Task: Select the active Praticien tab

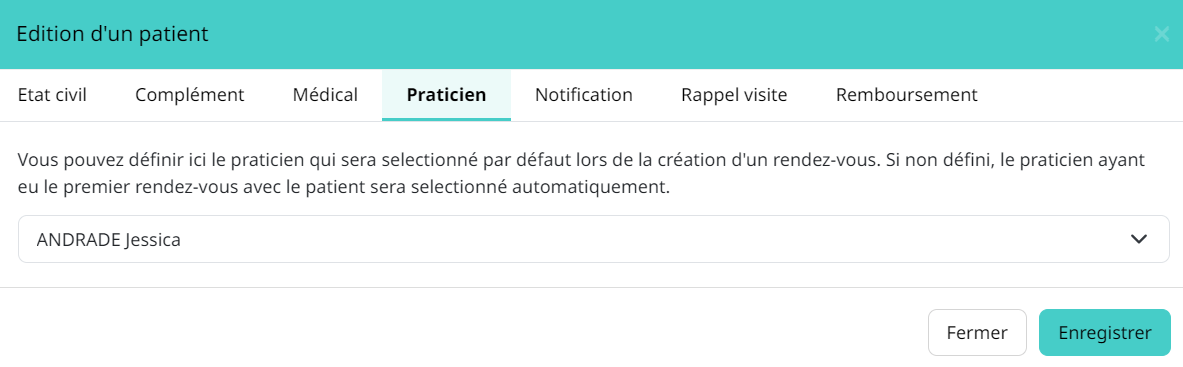Action: pos(447,95)
